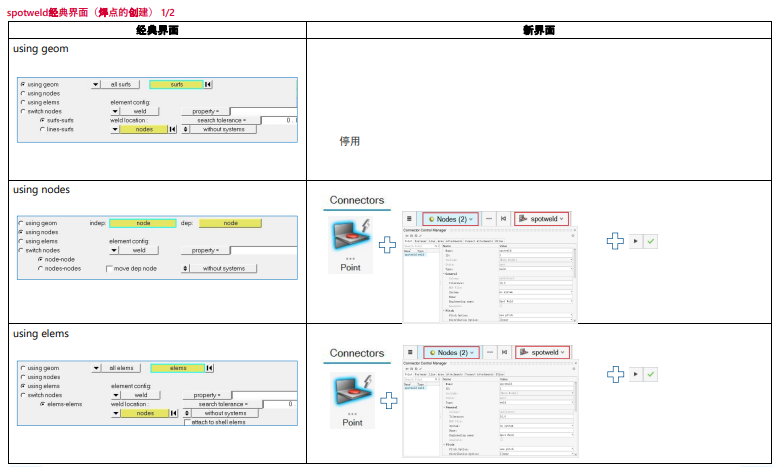Click the reset icon next to the elems collector
Viewport: 776px width, 467px height.
(208, 368)
